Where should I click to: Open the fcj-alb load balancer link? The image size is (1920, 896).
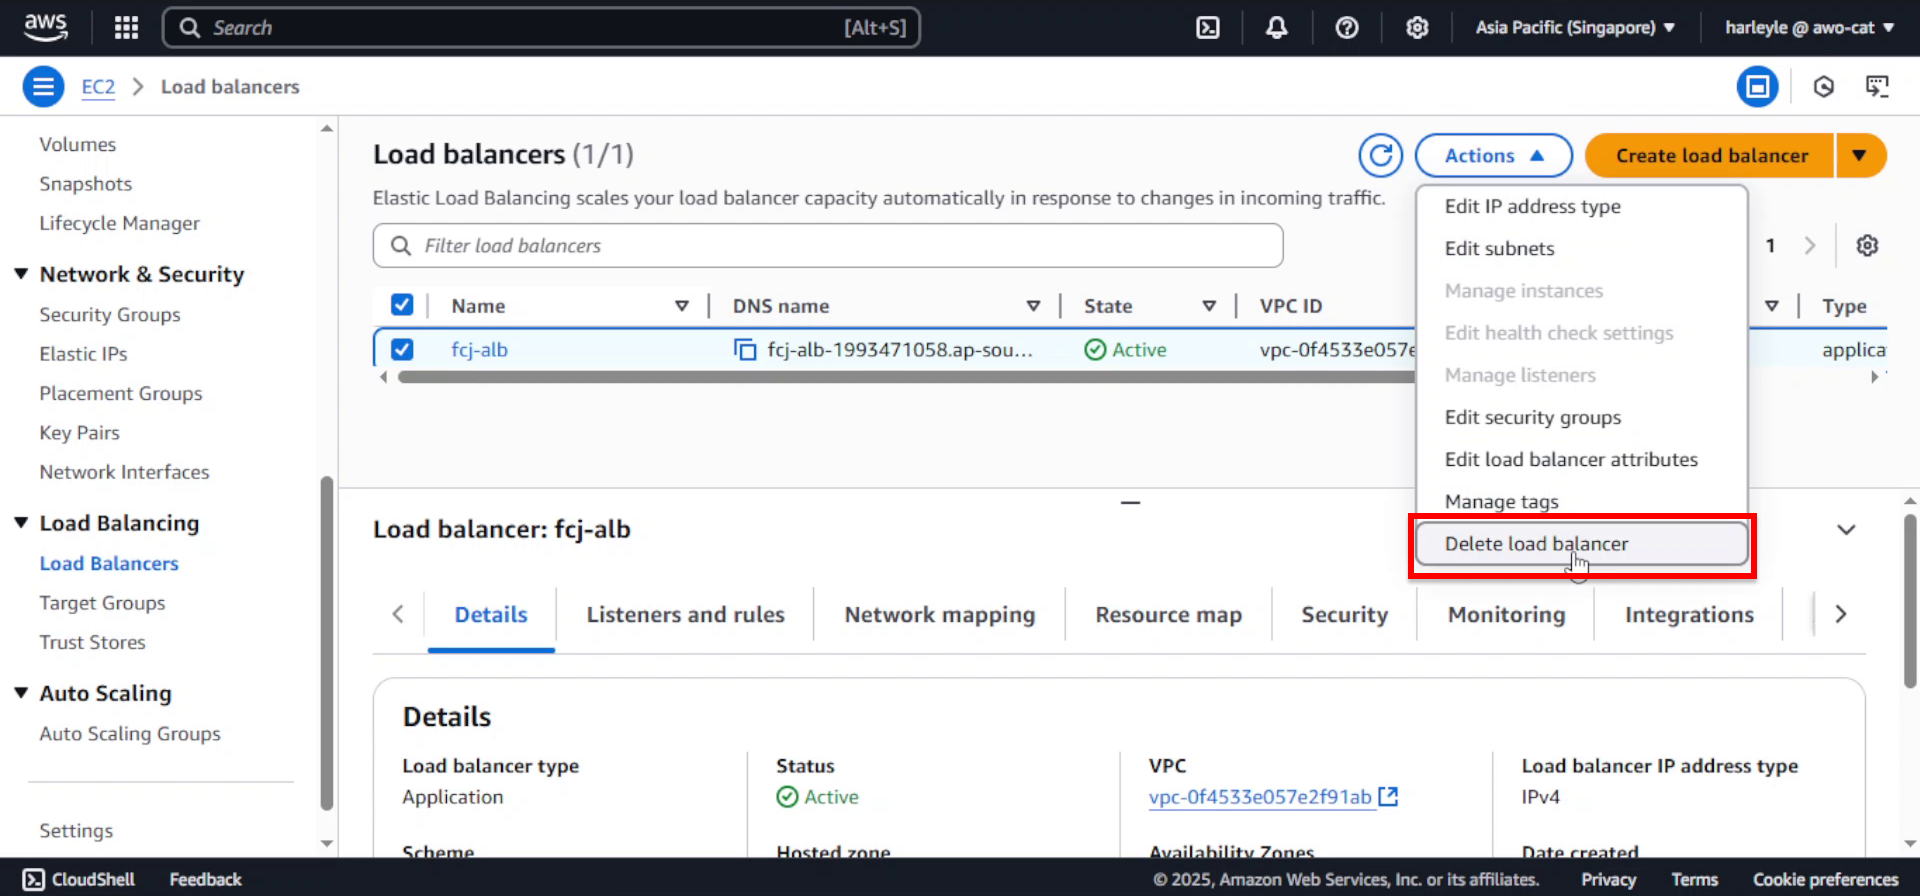coord(479,349)
